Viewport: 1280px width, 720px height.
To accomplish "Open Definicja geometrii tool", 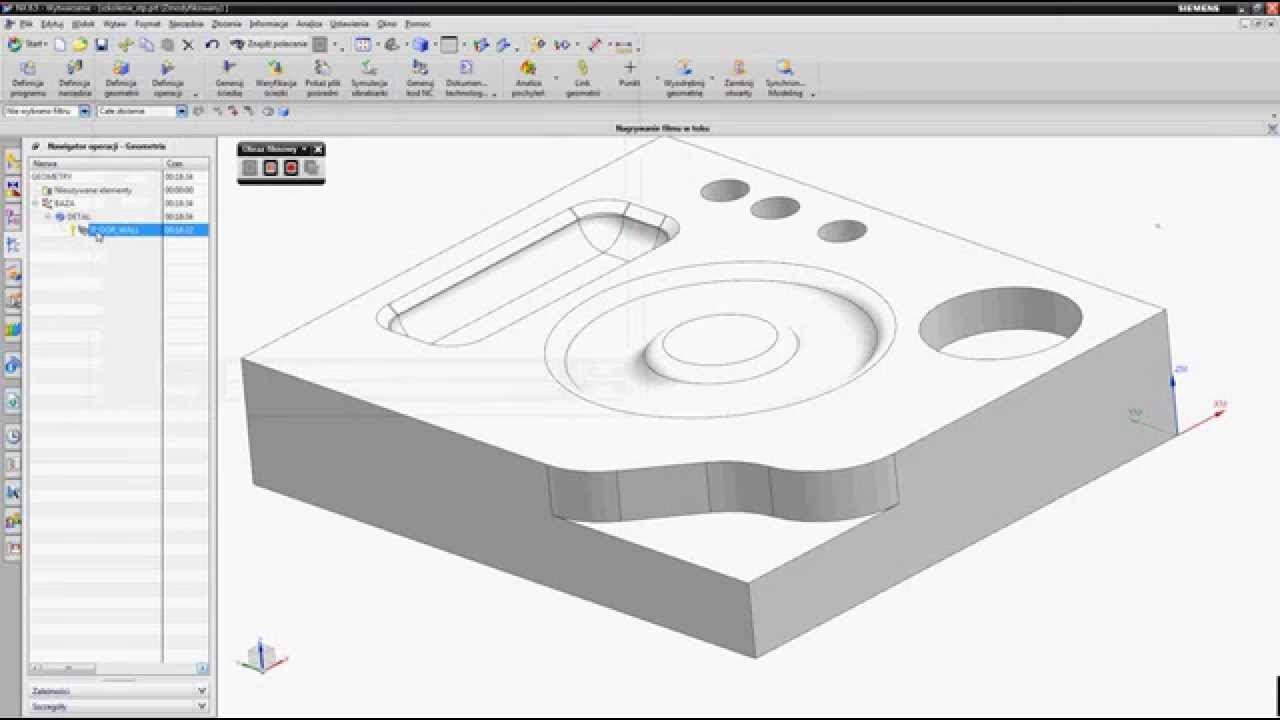I will pos(121,78).
